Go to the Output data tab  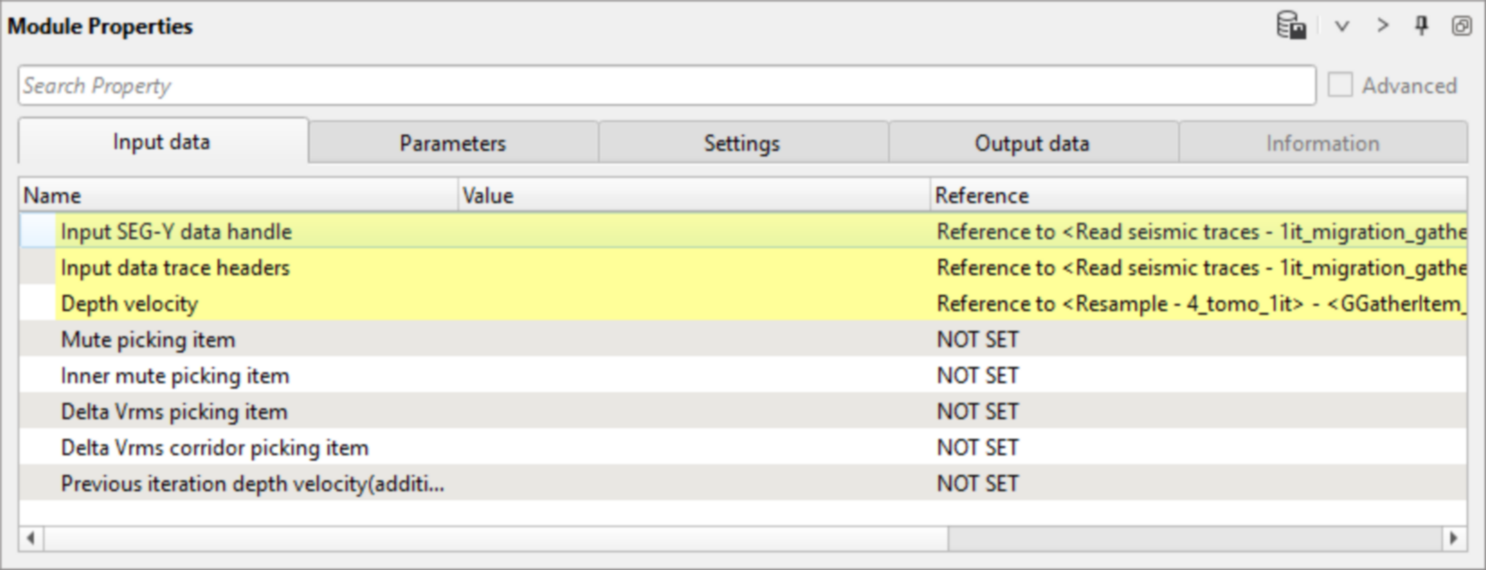click(x=1032, y=143)
